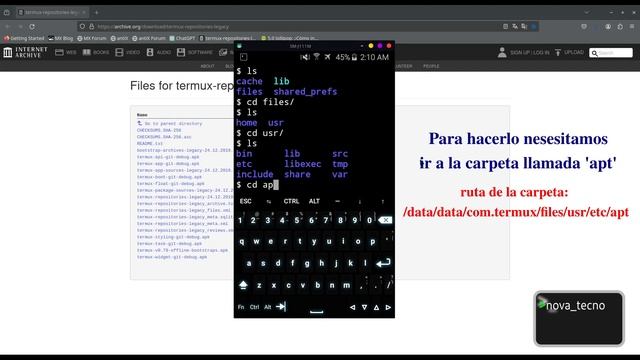Click the browser forward arrow
The height and width of the screenshot is (360, 640).
(x=20, y=27)
